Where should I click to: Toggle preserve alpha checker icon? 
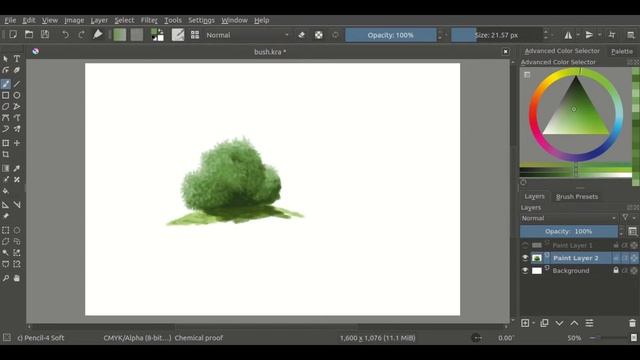click(x=319, y=35)
